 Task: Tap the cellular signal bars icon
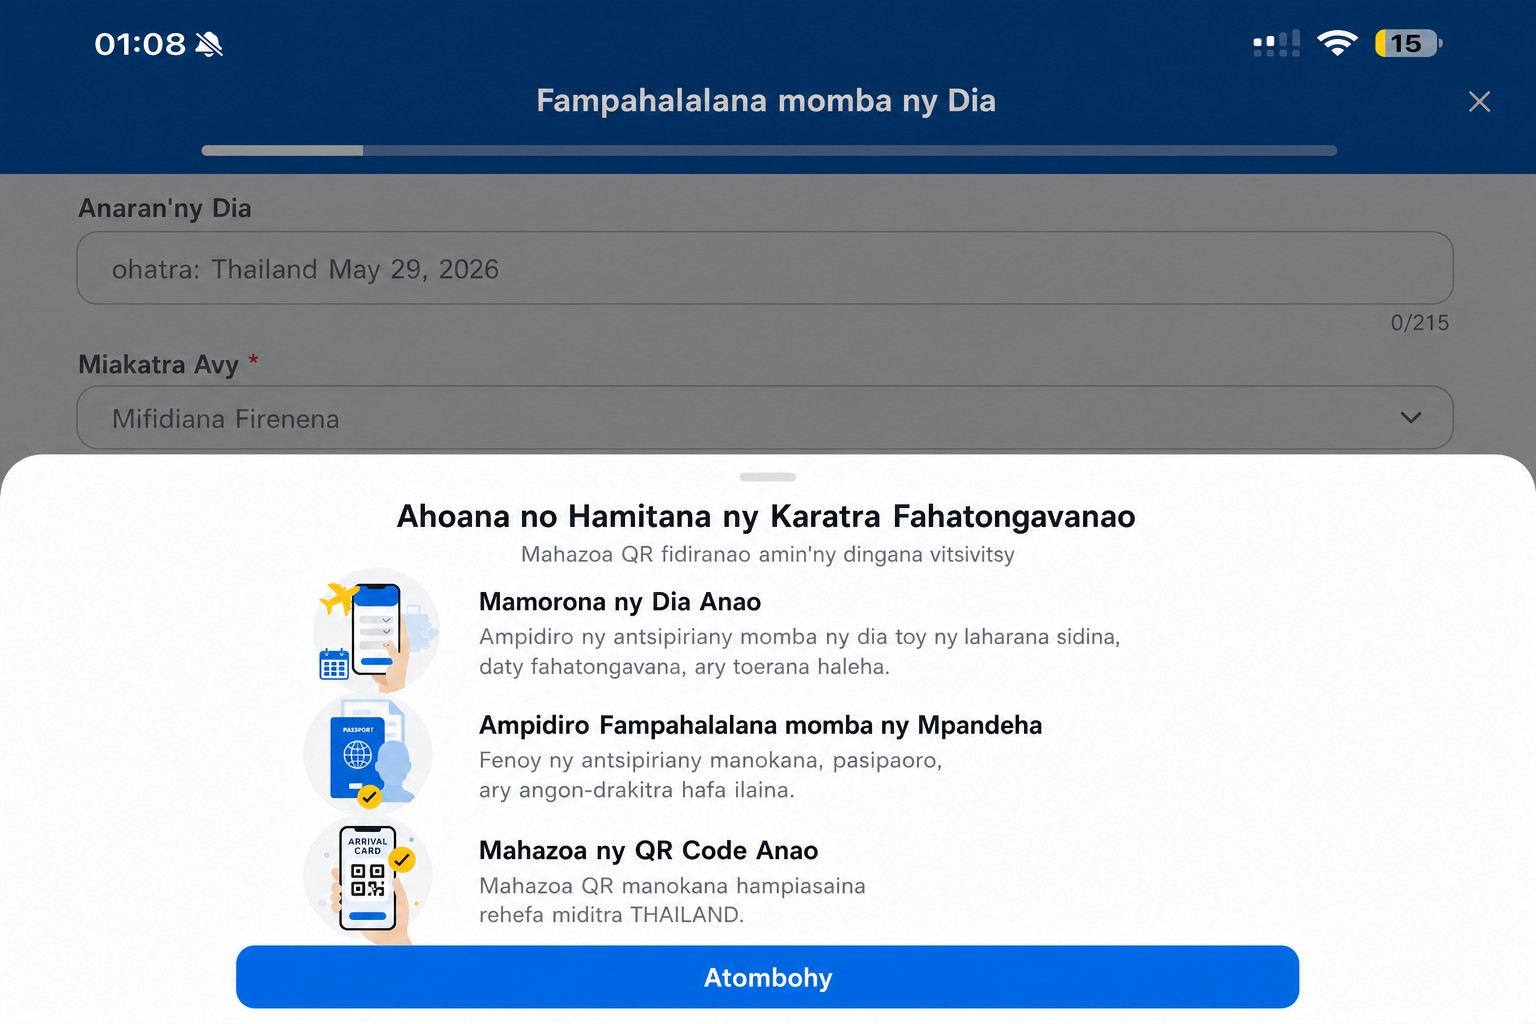tap(1277, 43)
